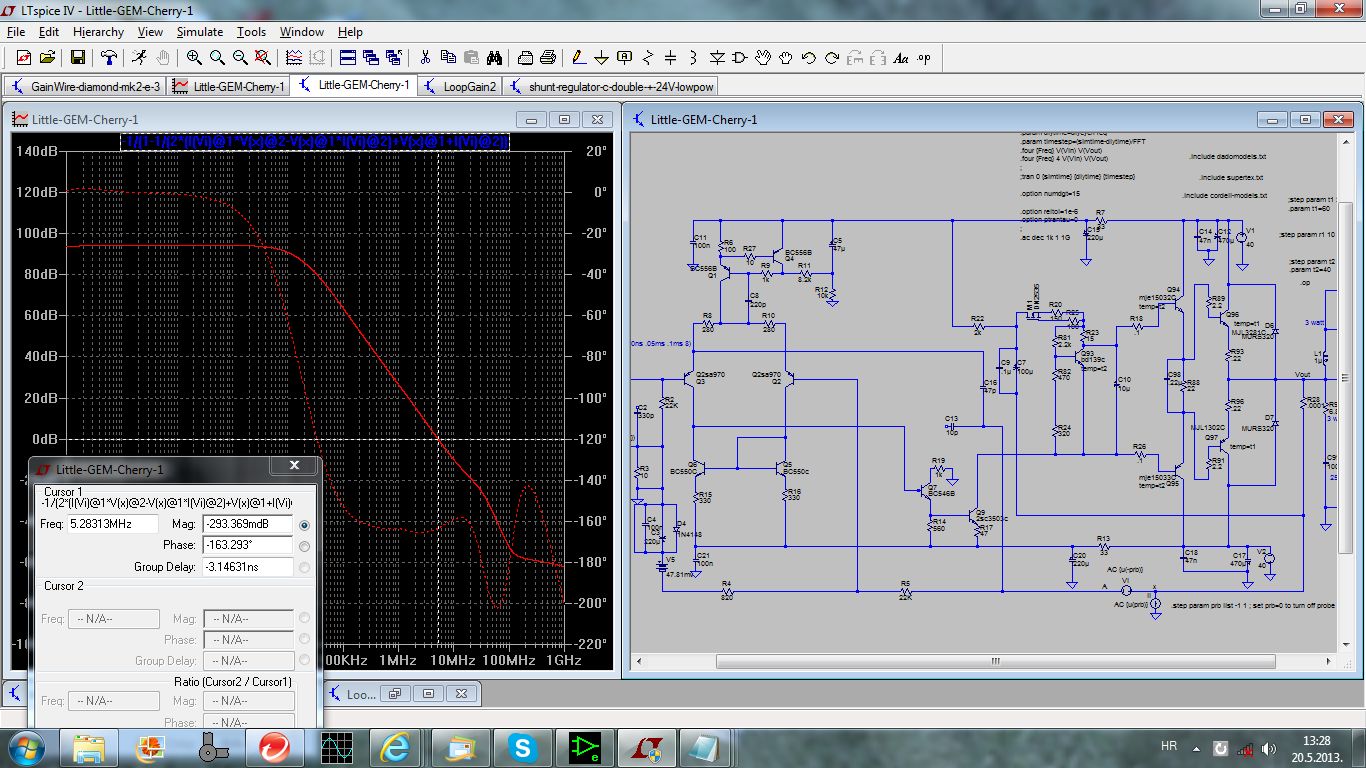The width and height of the screenshot is (1366, 768).
Task: Open the Help menu
Action: pos(350,32)
